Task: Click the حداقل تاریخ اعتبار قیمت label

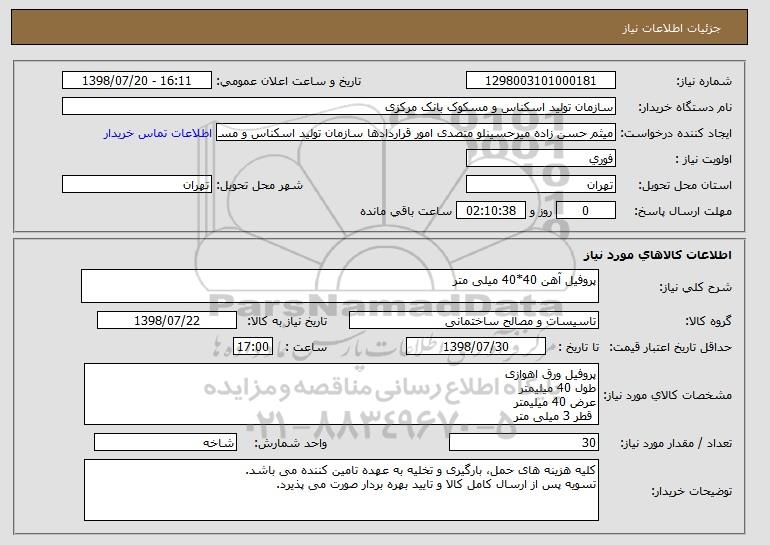Action: 671,347
